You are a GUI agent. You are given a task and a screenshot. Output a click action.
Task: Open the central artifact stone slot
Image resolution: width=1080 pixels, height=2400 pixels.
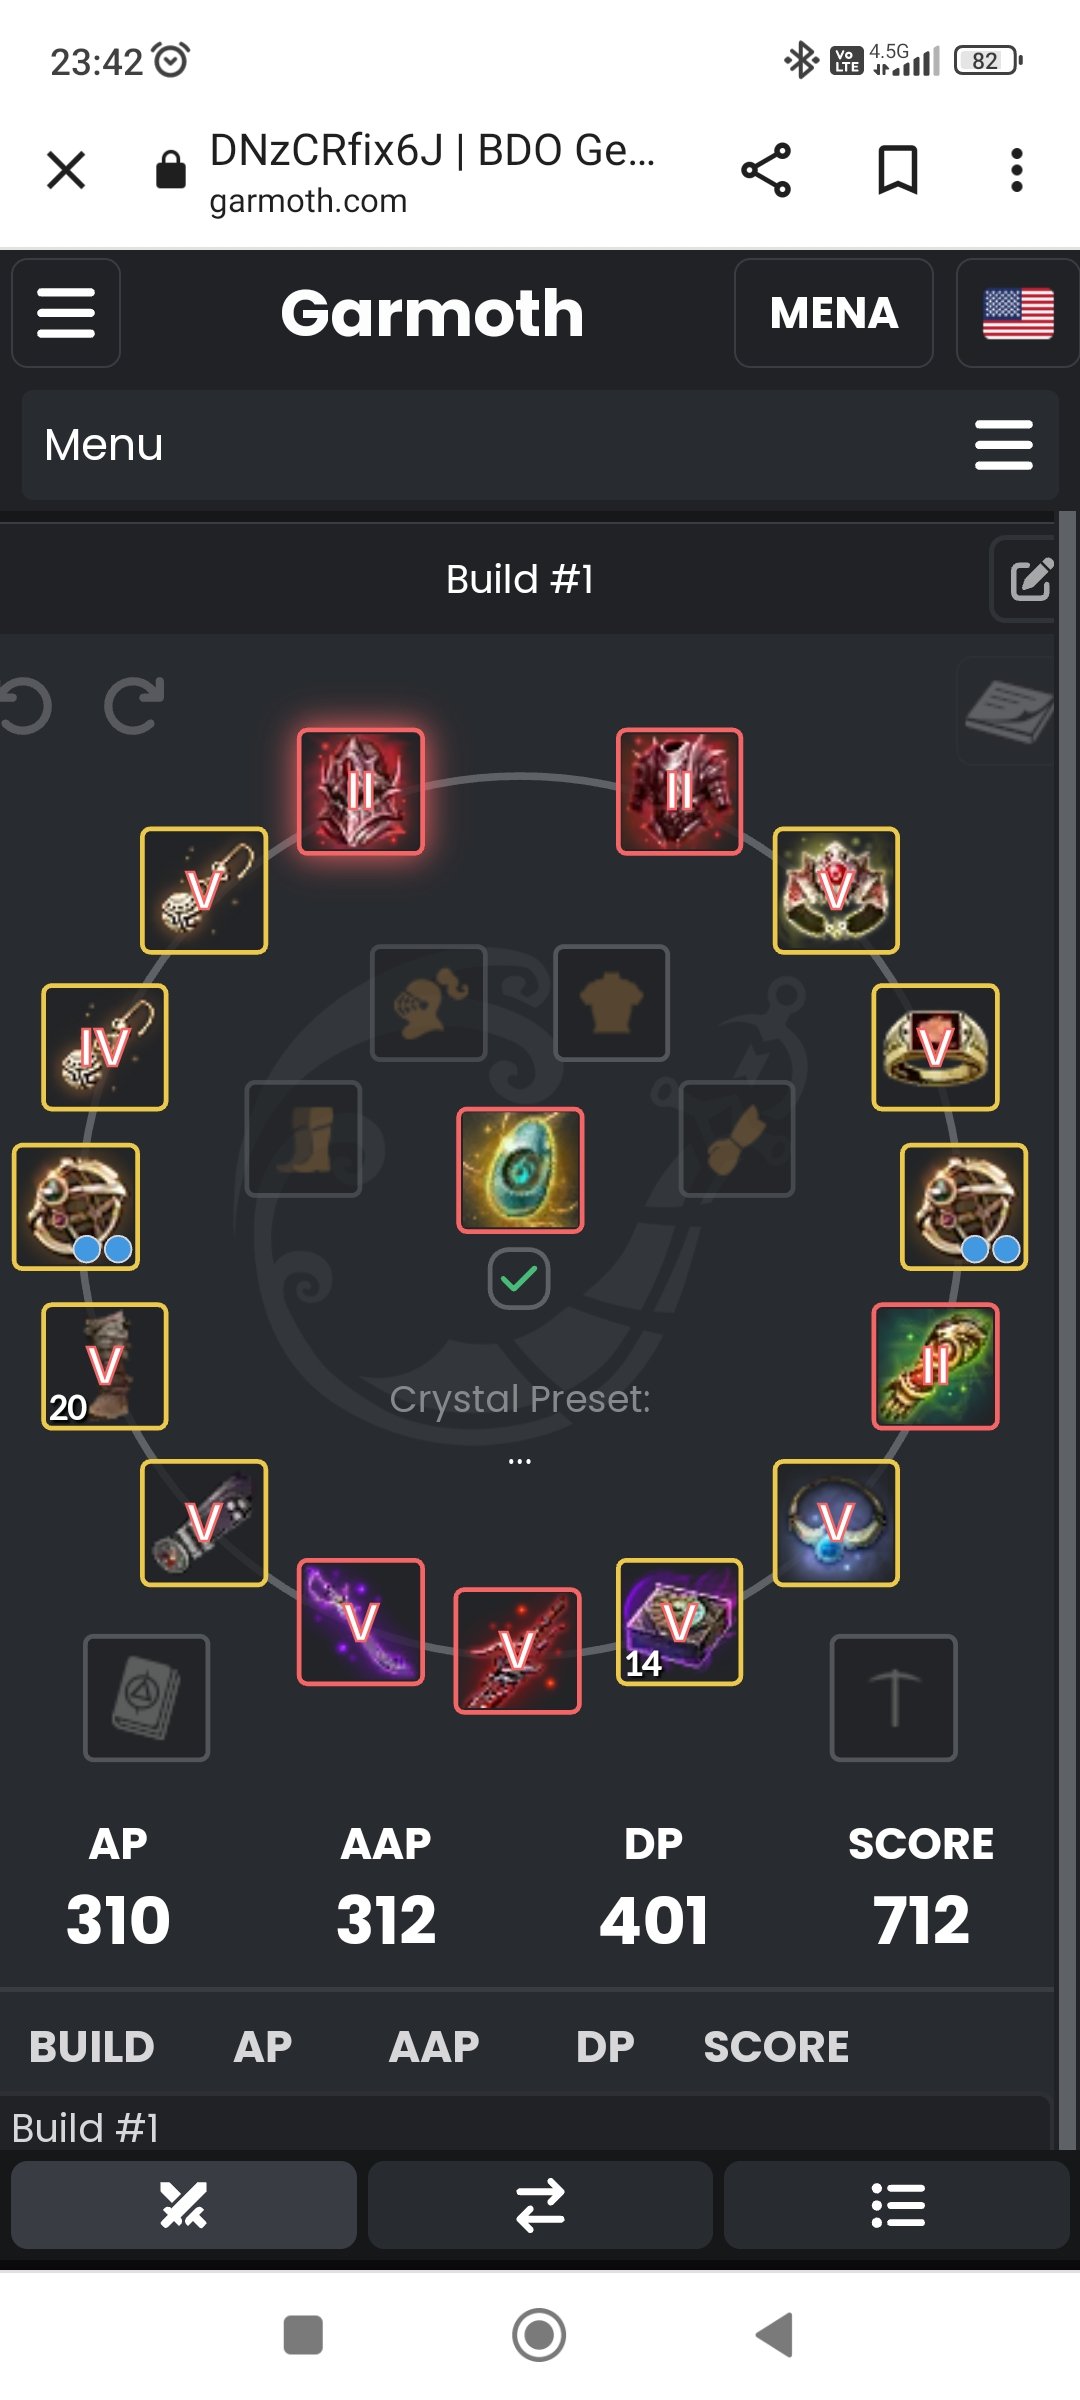click(x=520, y=1170)
